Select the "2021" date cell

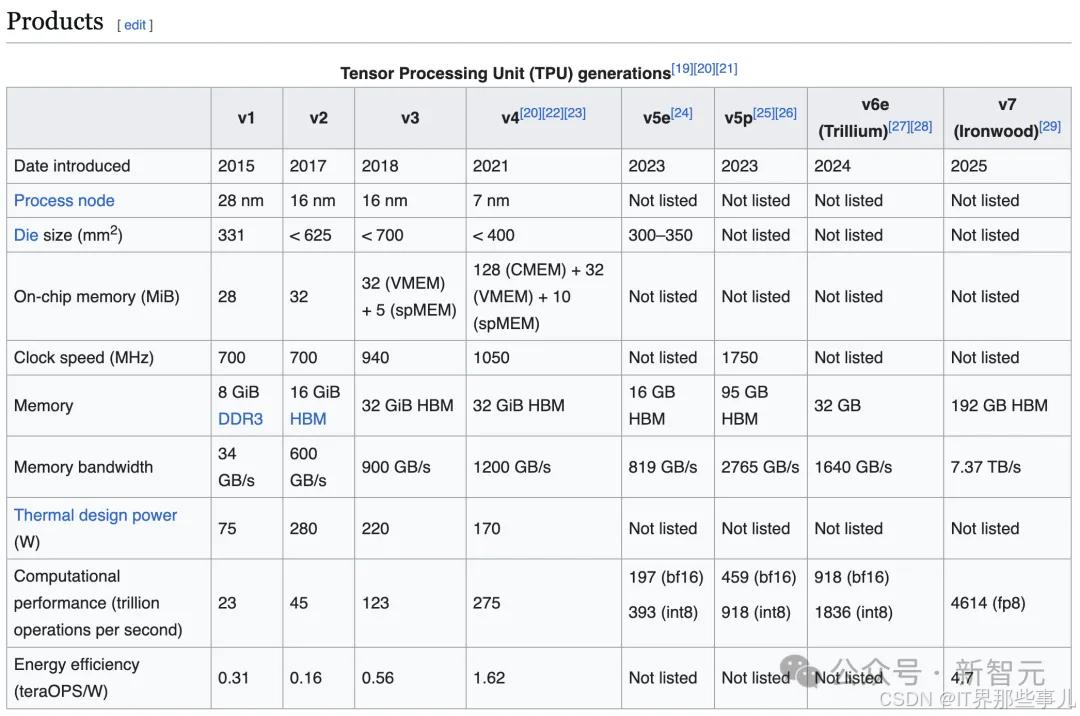pyautogui.click(x=543, y=166)
